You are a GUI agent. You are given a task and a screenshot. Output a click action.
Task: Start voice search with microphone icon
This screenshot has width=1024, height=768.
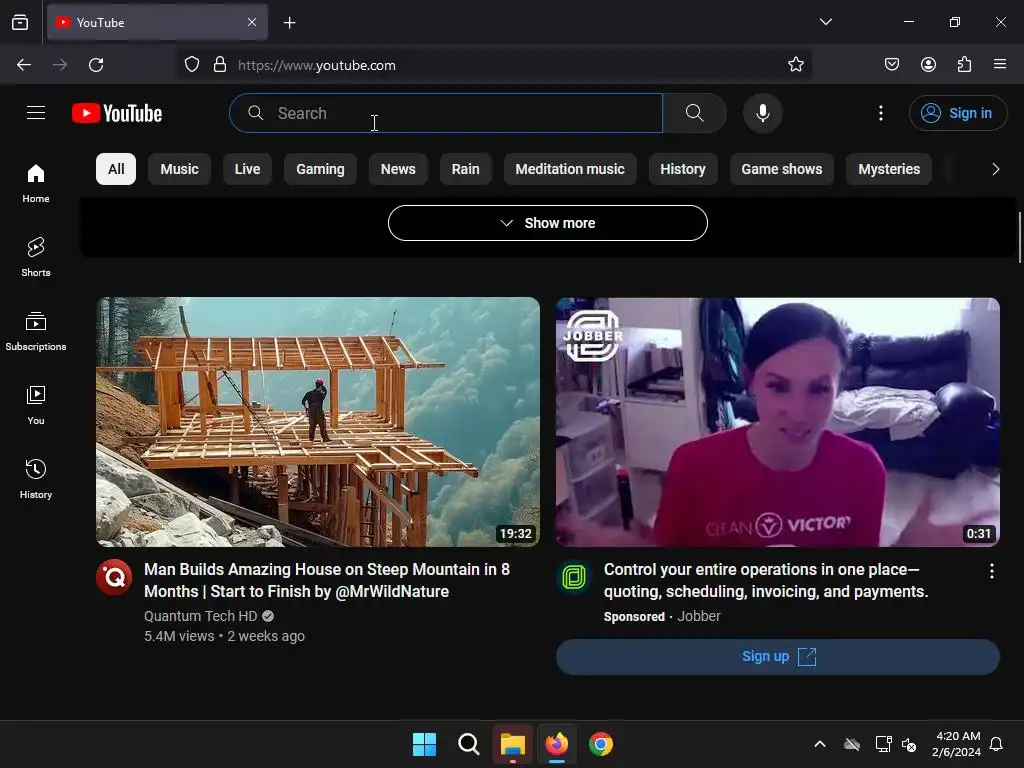point(762,113)
